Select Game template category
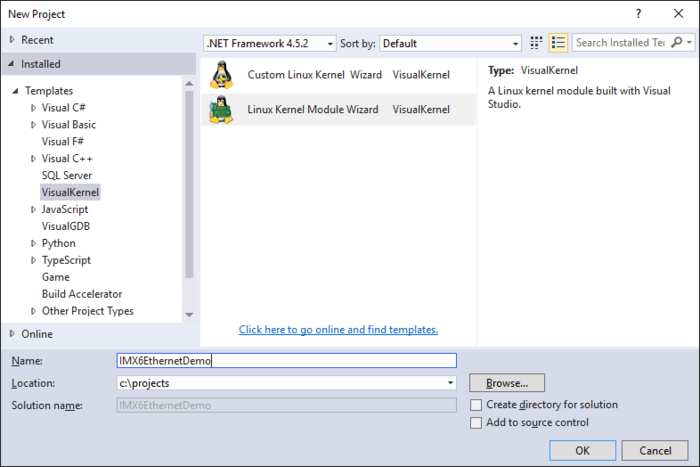Viewport: 700px width, 467px height. [56, 277]
